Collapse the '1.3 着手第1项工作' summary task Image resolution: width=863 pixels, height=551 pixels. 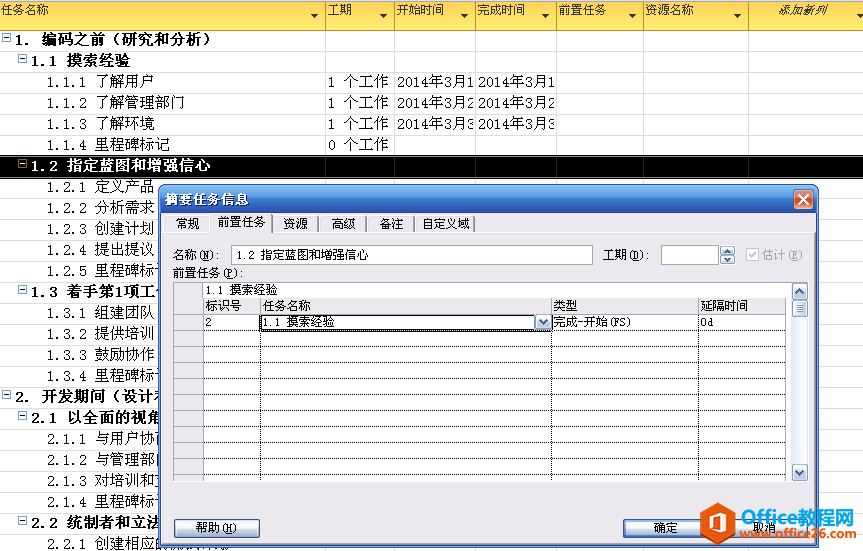tap(23, 290)
